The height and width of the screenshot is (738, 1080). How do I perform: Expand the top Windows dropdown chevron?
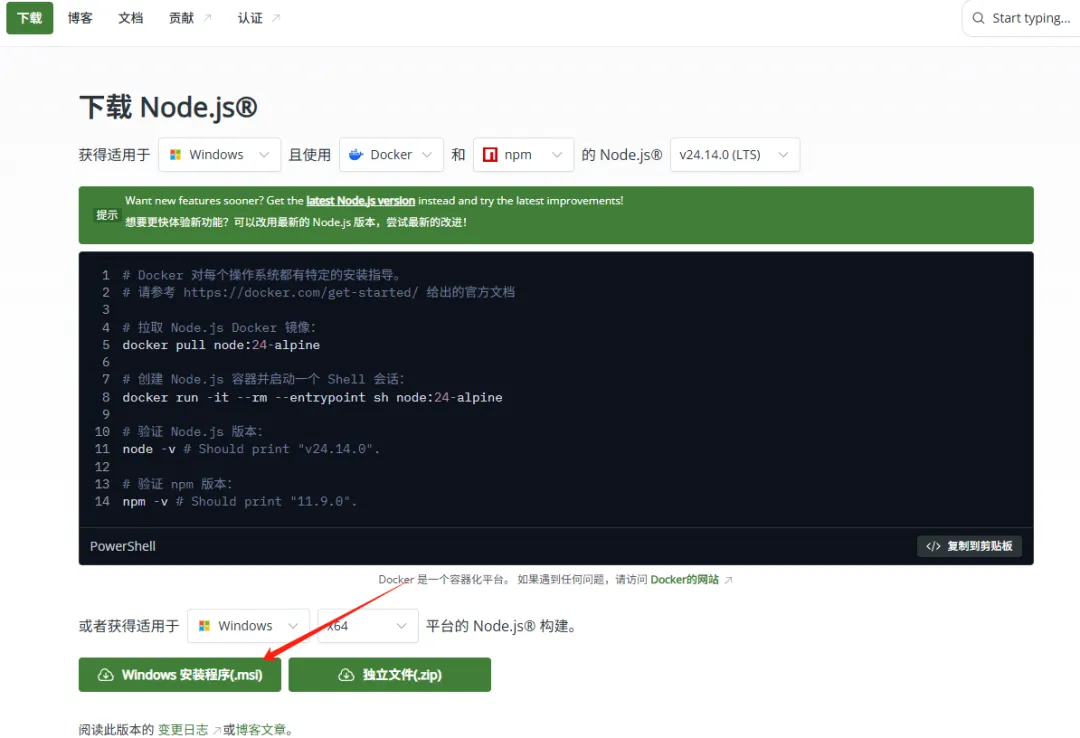coord(264,154)
